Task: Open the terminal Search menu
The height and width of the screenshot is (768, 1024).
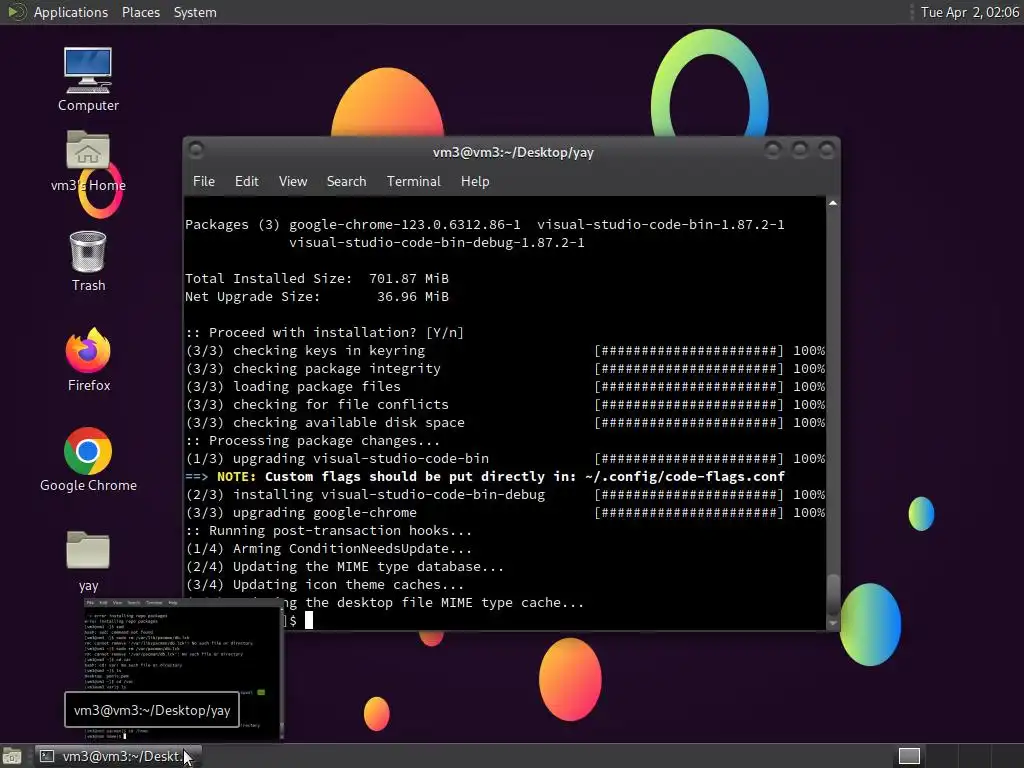Action: click(346, 182)
